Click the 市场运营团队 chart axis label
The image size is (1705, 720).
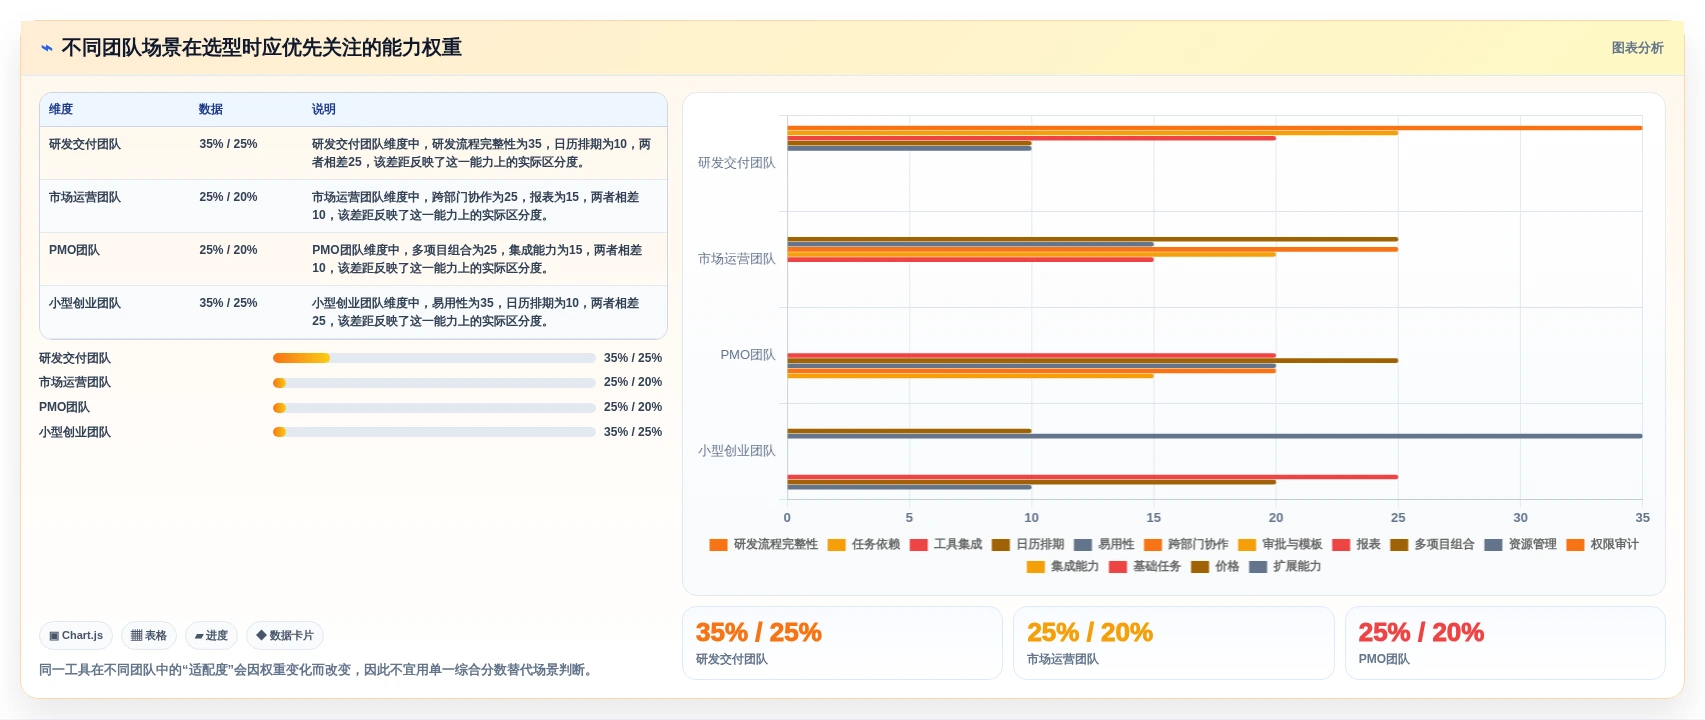coord(736,259)
